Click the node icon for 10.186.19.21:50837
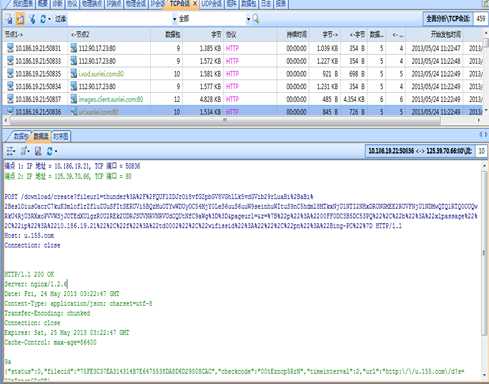Viewport: 489px width, 384px height. tap(11, 99)
